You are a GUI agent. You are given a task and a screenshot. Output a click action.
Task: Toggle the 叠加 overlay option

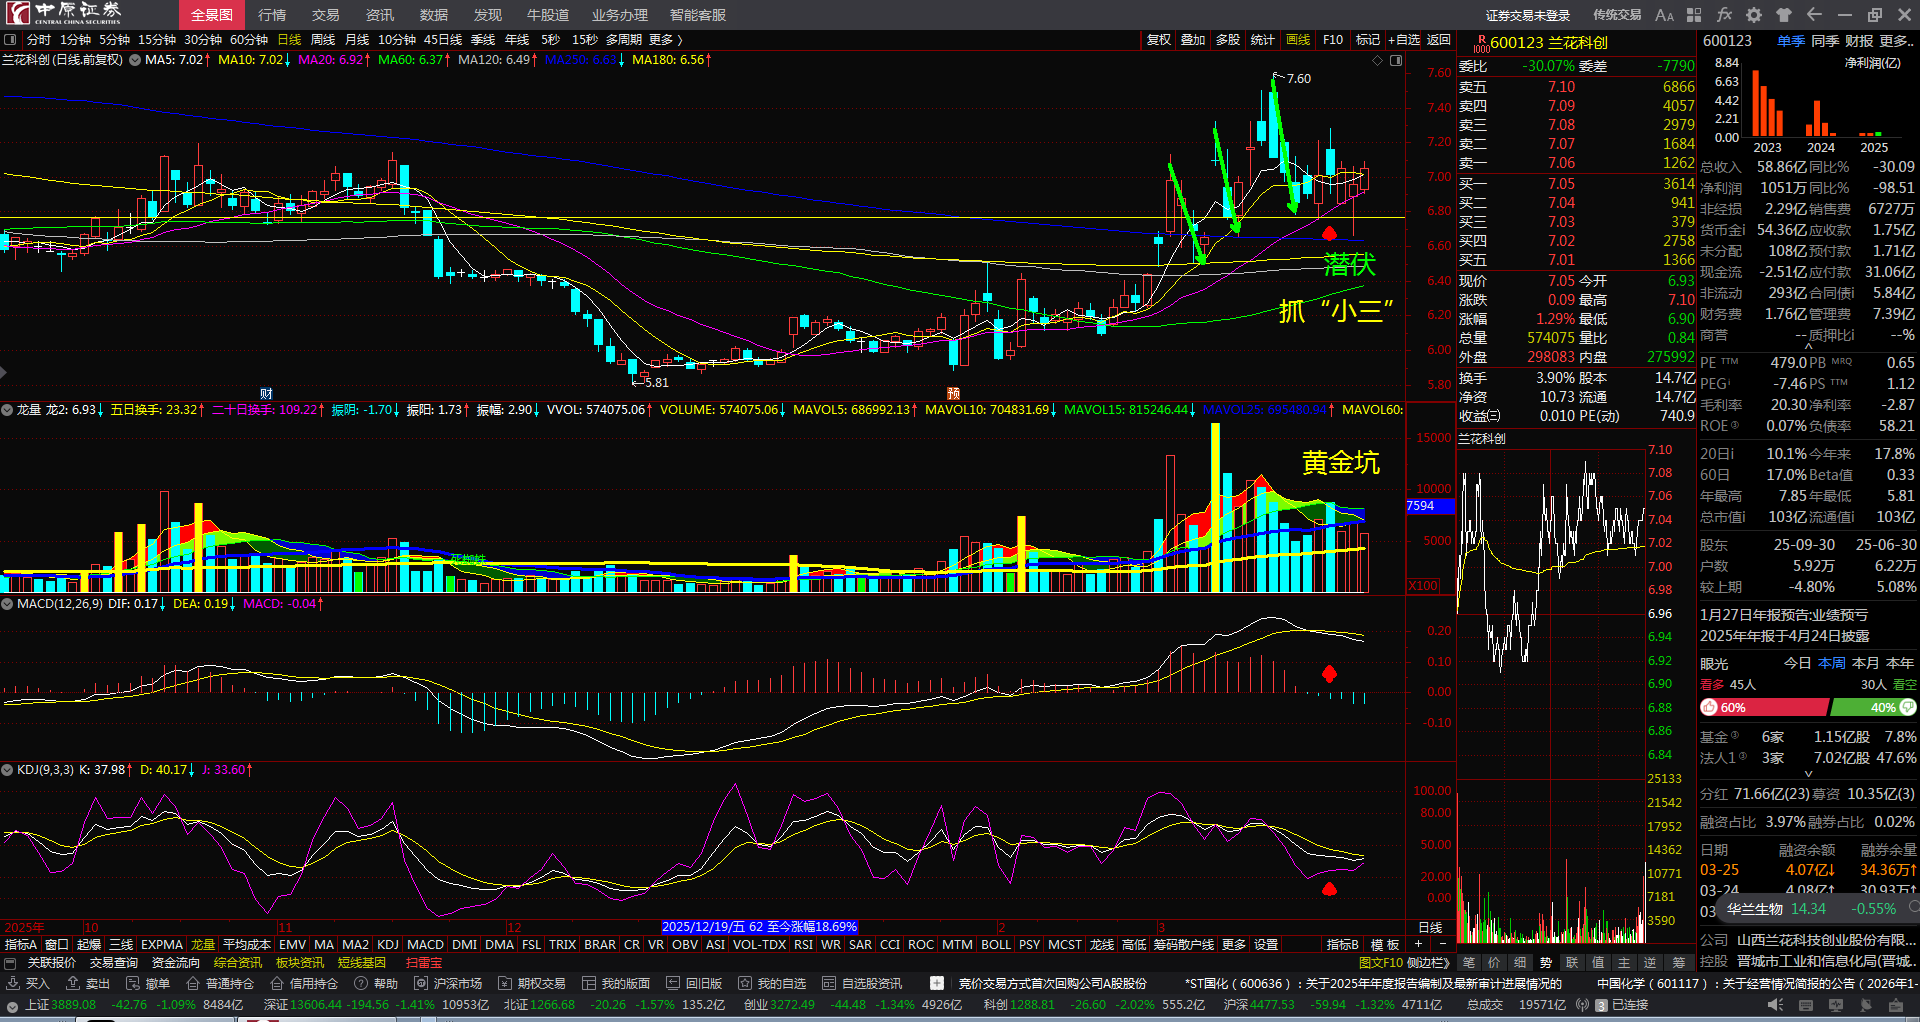pos(1193,40)
